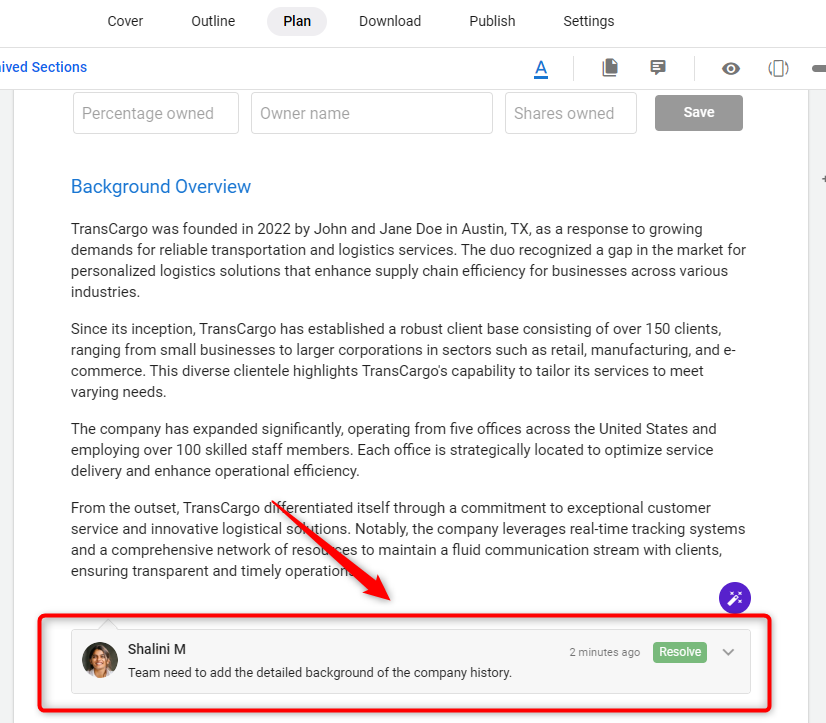The height and width of the screenshot is (723, 826).
Task: Click the paragraph starting 'The company has expanded'
Action: point(394,450)
